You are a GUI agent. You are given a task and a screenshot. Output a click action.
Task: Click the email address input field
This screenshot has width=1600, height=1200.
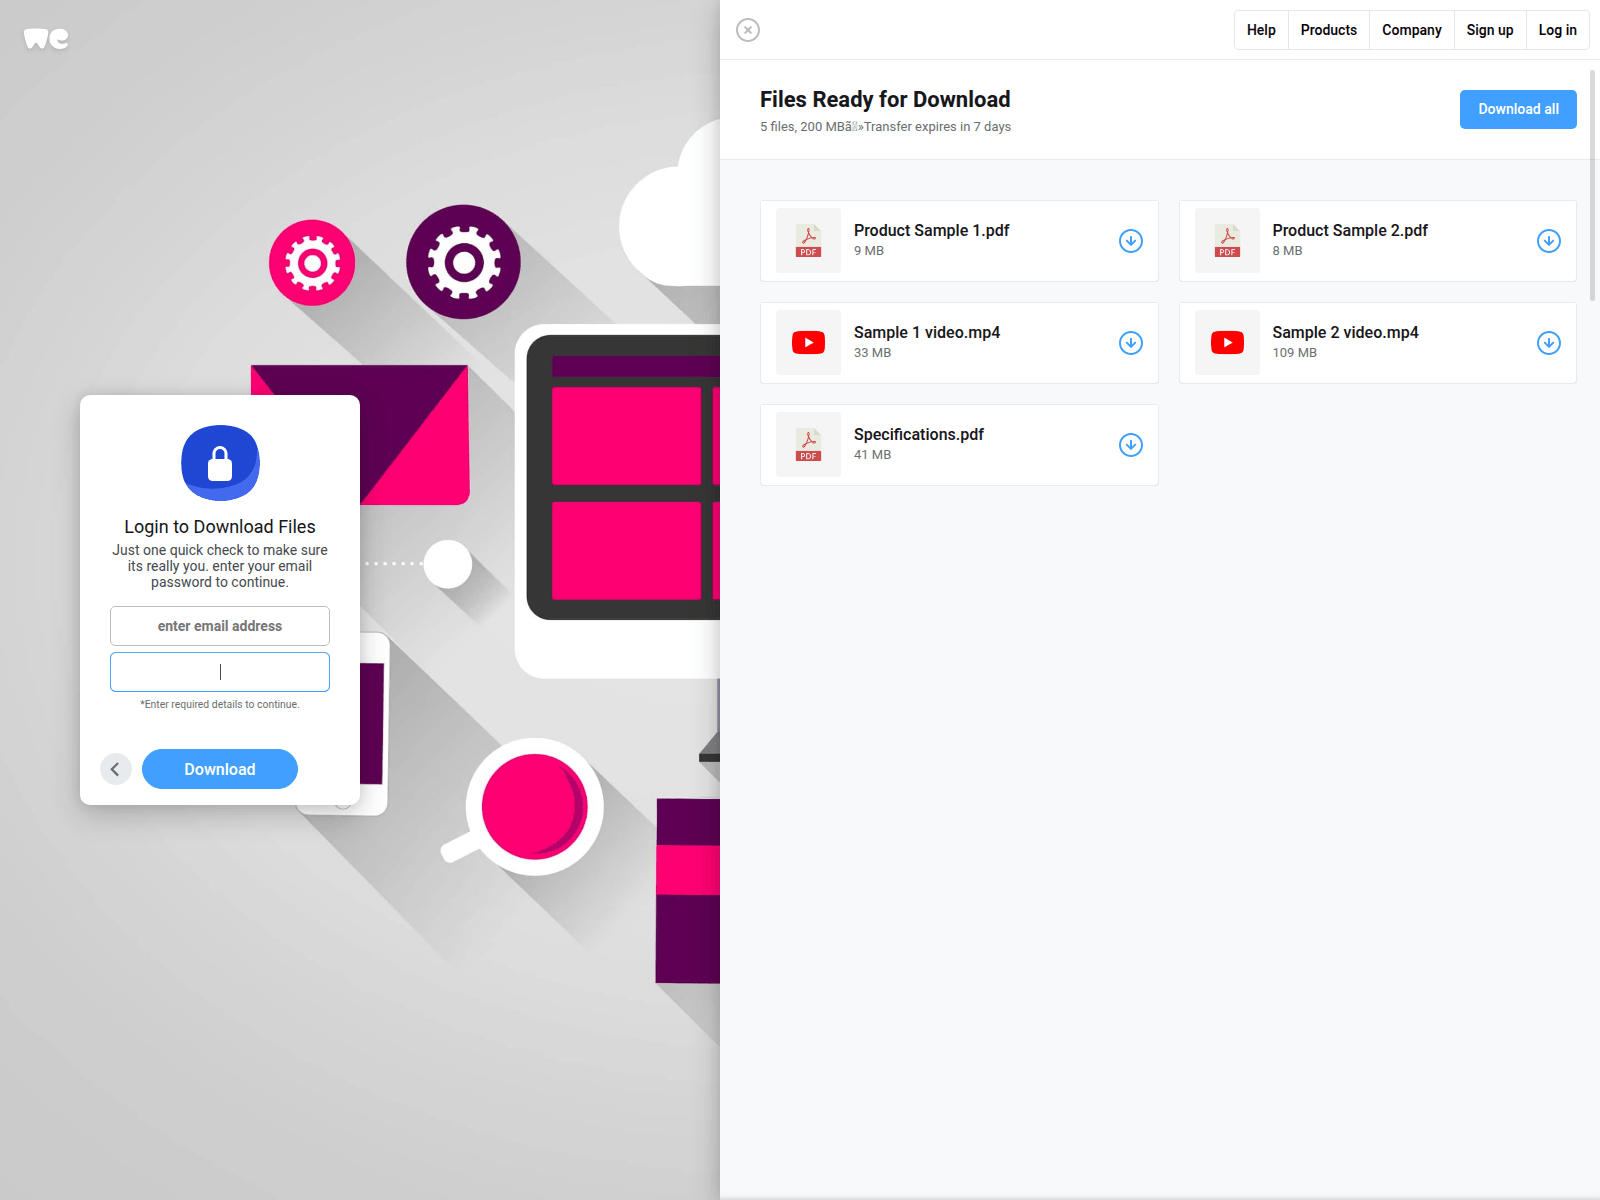click(220, 625)
